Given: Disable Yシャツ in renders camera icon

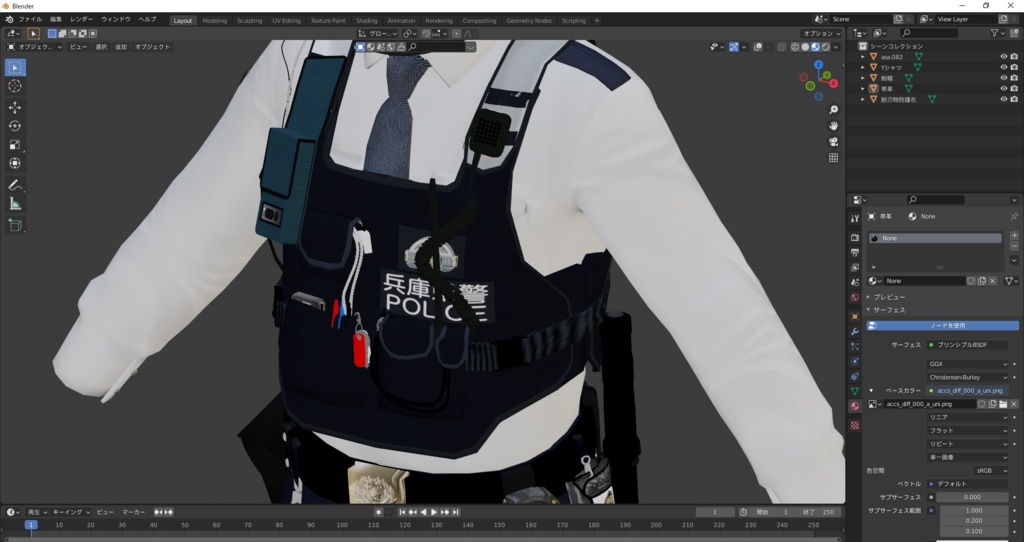Looking at the screenshot, I should point(1014,67).
